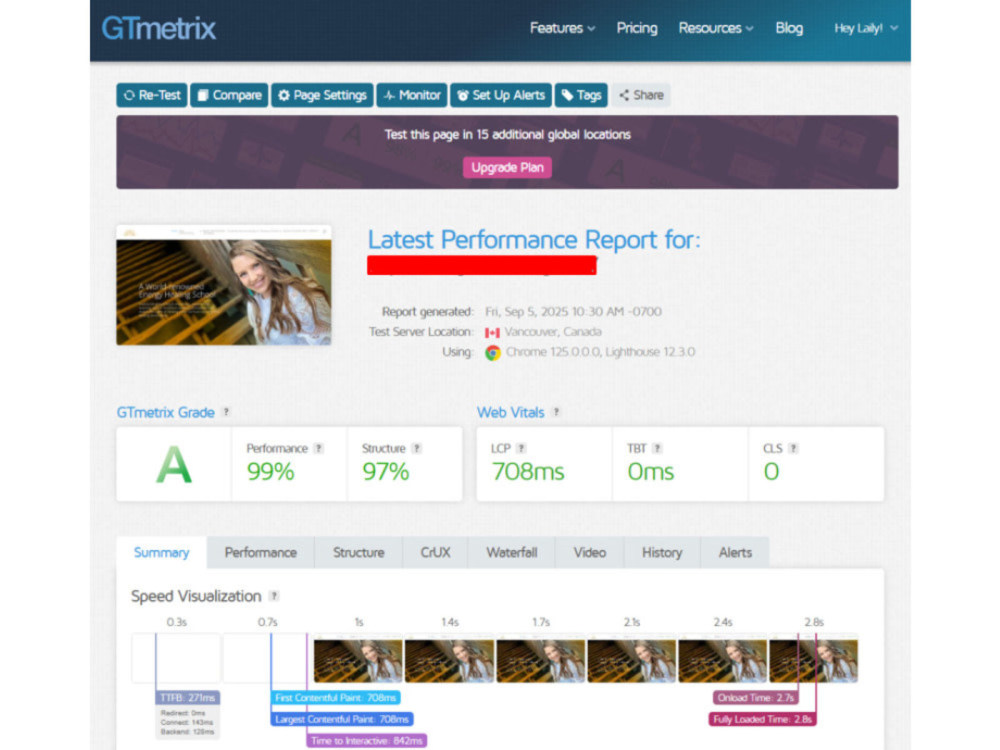Click the 0ms TBT value

coord(651,472)
